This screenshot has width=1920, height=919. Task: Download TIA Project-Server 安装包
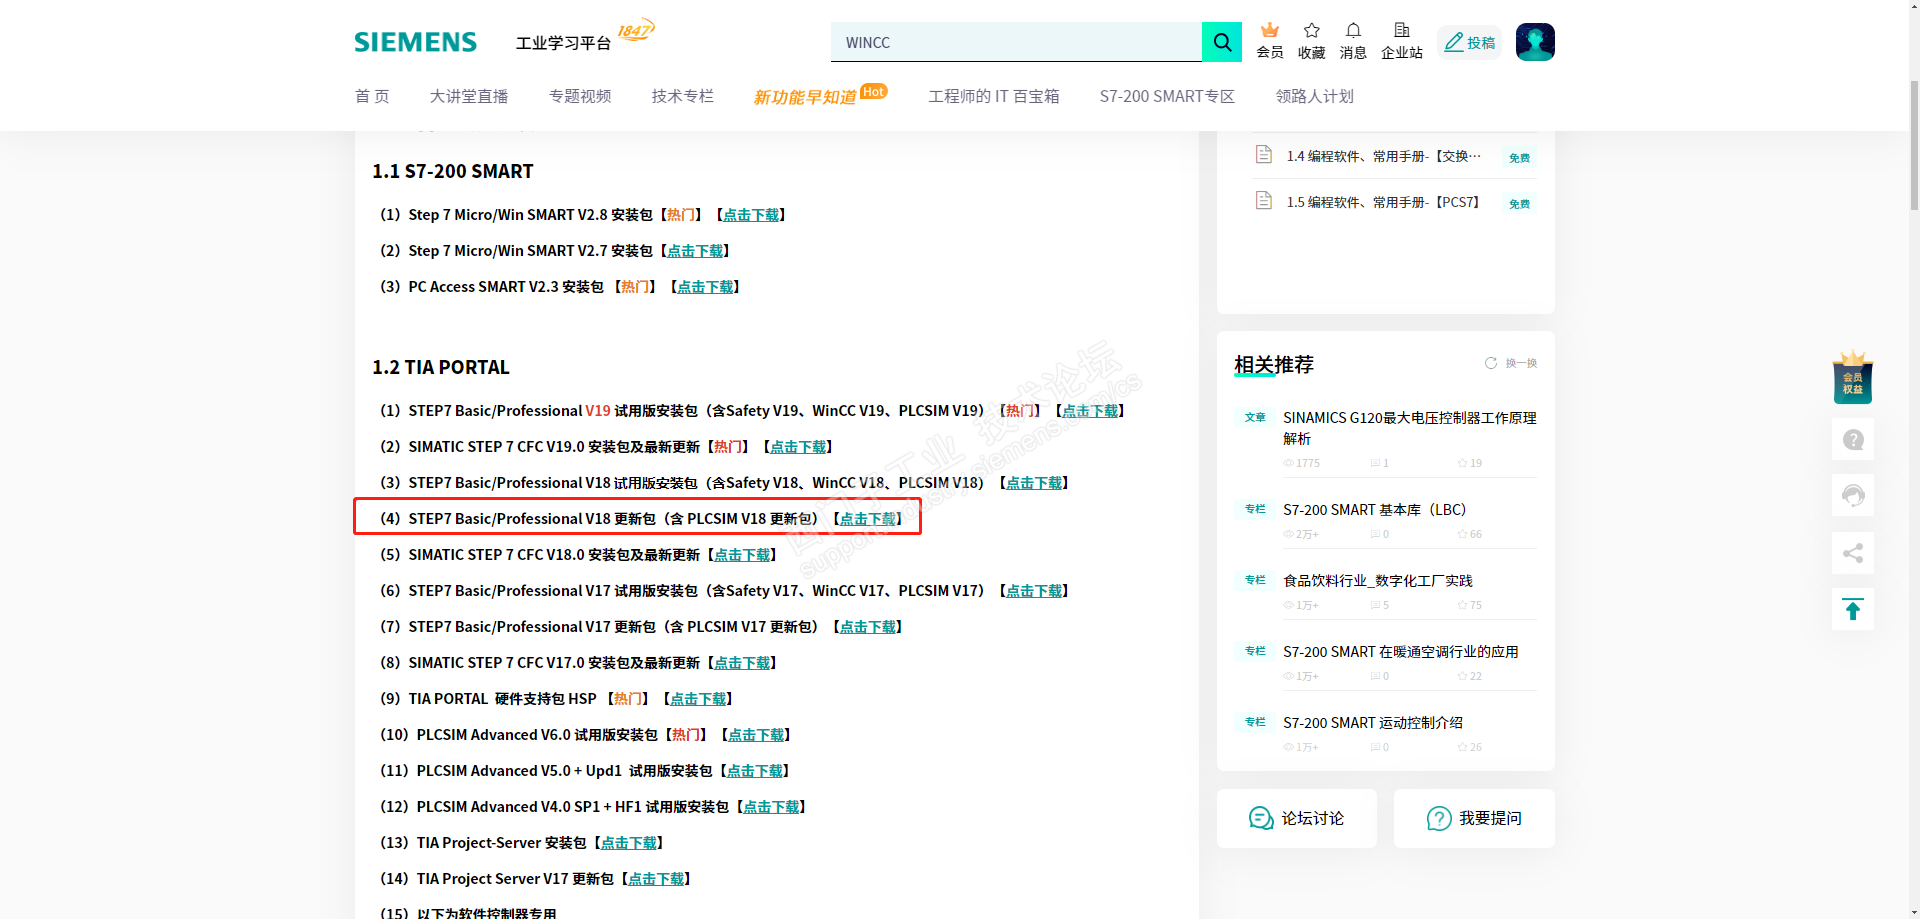pos(629,843)
